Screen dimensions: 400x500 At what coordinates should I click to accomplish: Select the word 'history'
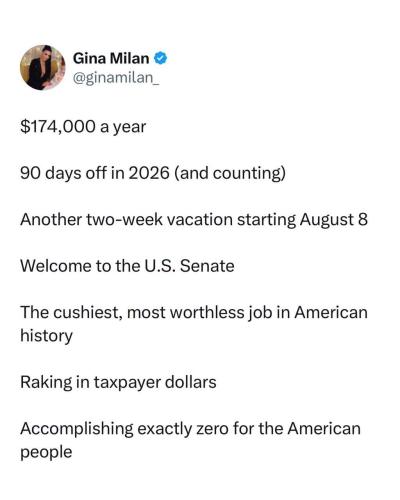point(46,336)
